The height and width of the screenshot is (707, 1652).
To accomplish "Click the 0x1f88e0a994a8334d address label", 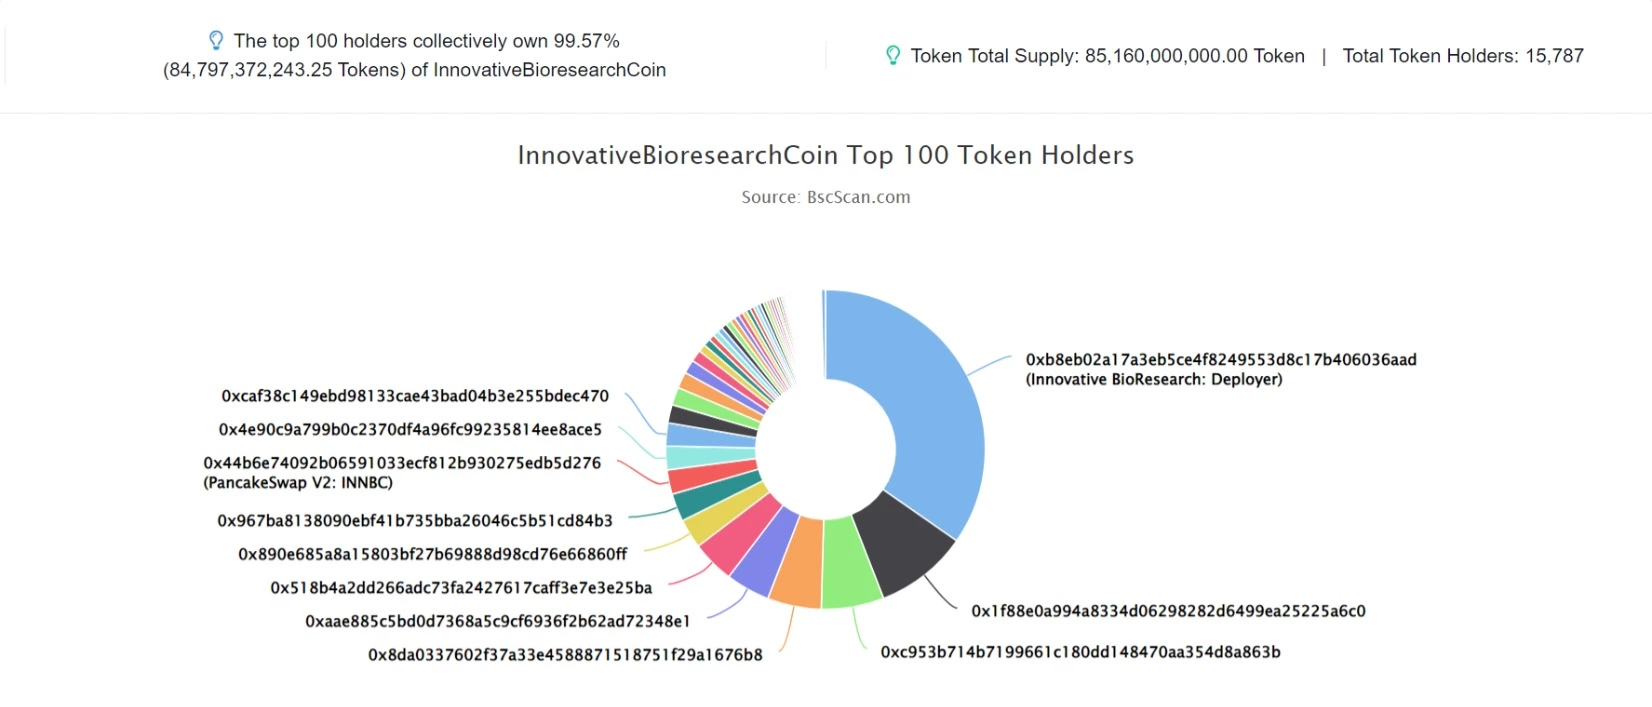I will point(1168,610).
